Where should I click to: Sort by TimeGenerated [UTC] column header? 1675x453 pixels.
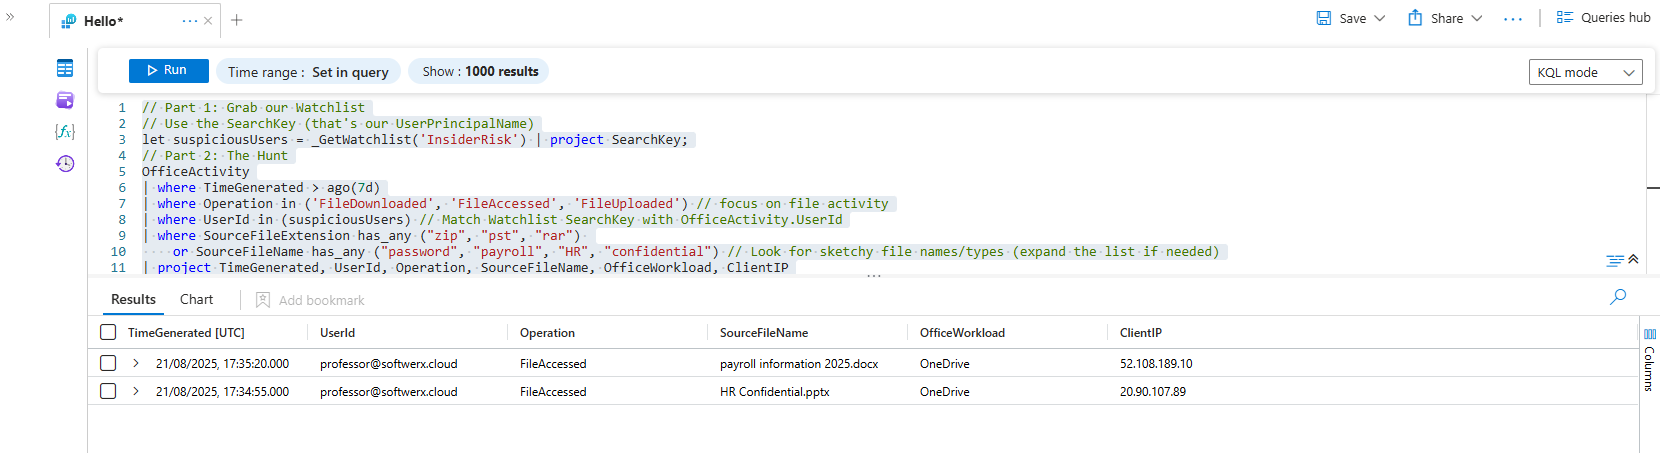[186, 333]
